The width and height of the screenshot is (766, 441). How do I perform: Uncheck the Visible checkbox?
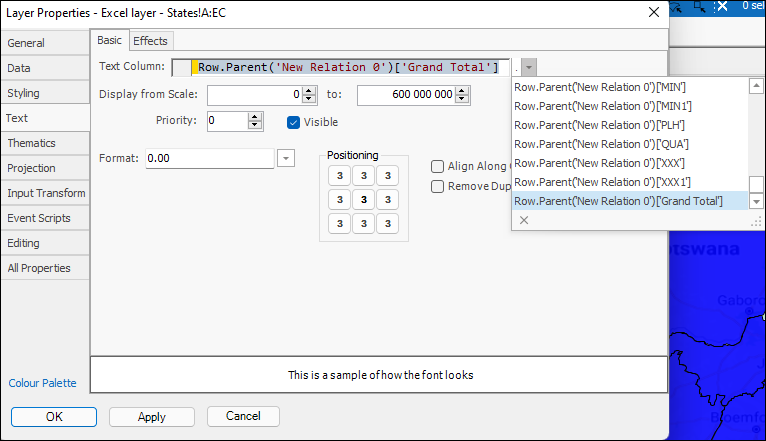(294, 122)
